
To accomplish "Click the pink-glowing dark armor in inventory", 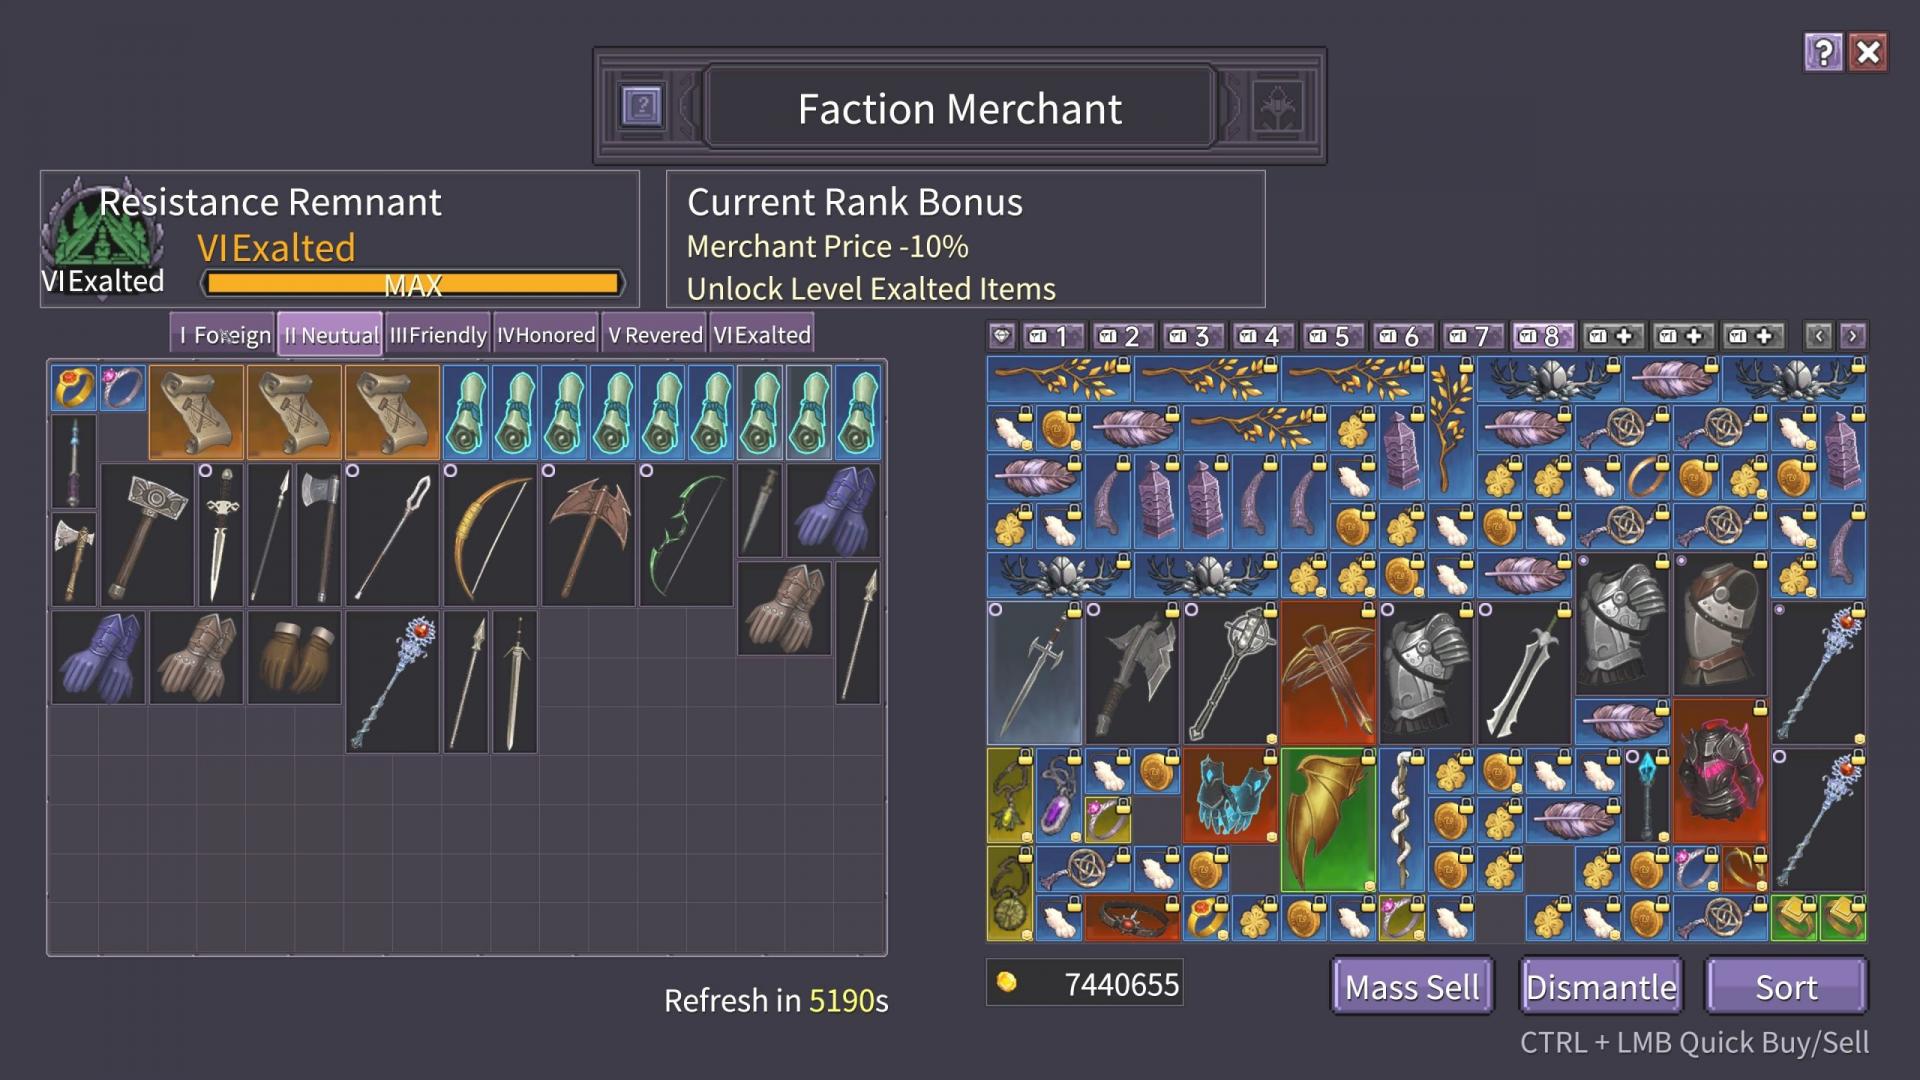I will coord(1720,771).
